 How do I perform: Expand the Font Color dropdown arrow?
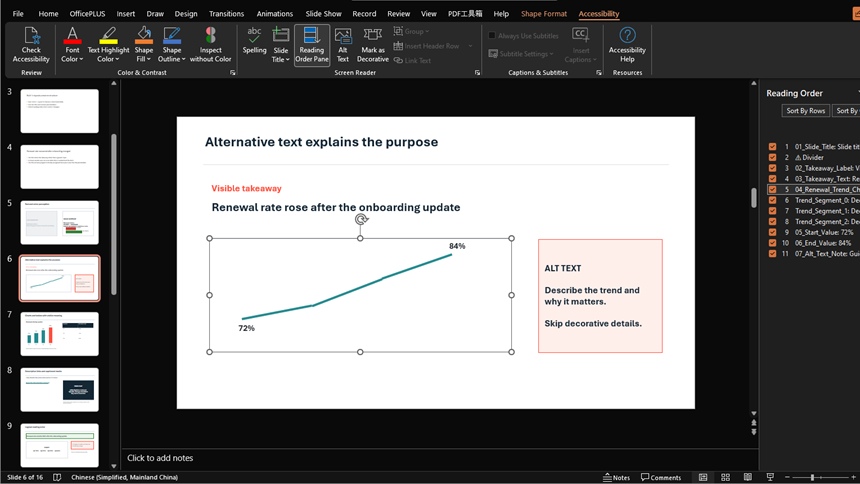81,59
